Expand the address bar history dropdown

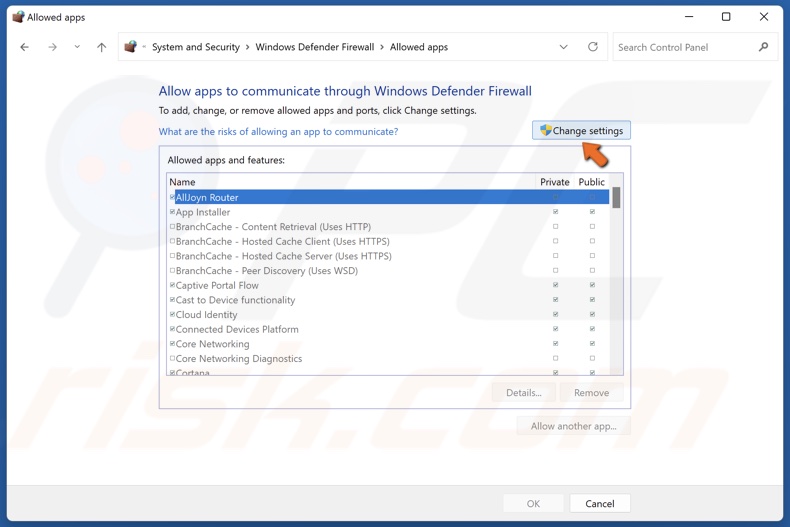coord(563,47)
